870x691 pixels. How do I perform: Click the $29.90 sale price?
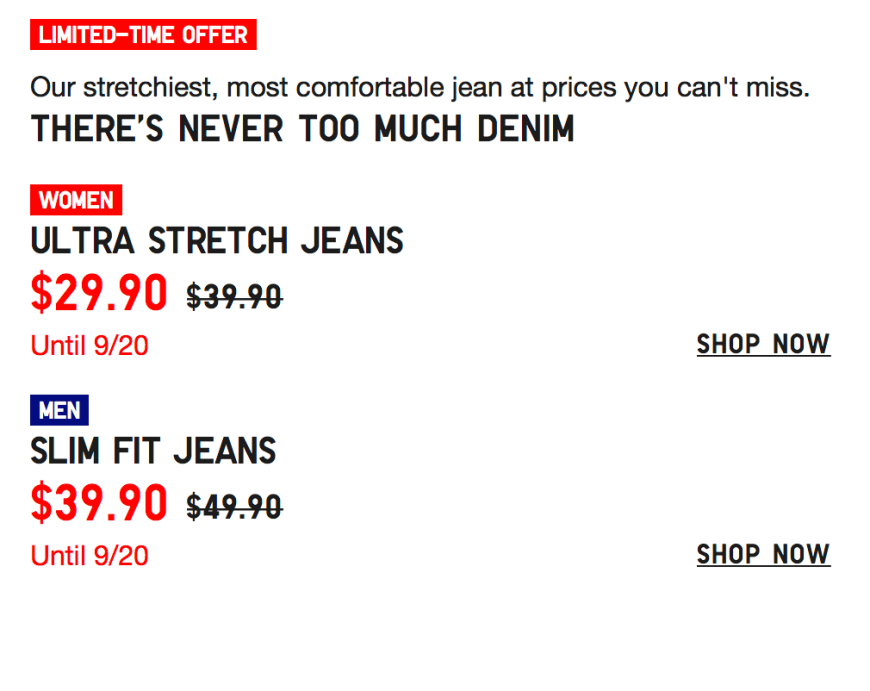99,292
